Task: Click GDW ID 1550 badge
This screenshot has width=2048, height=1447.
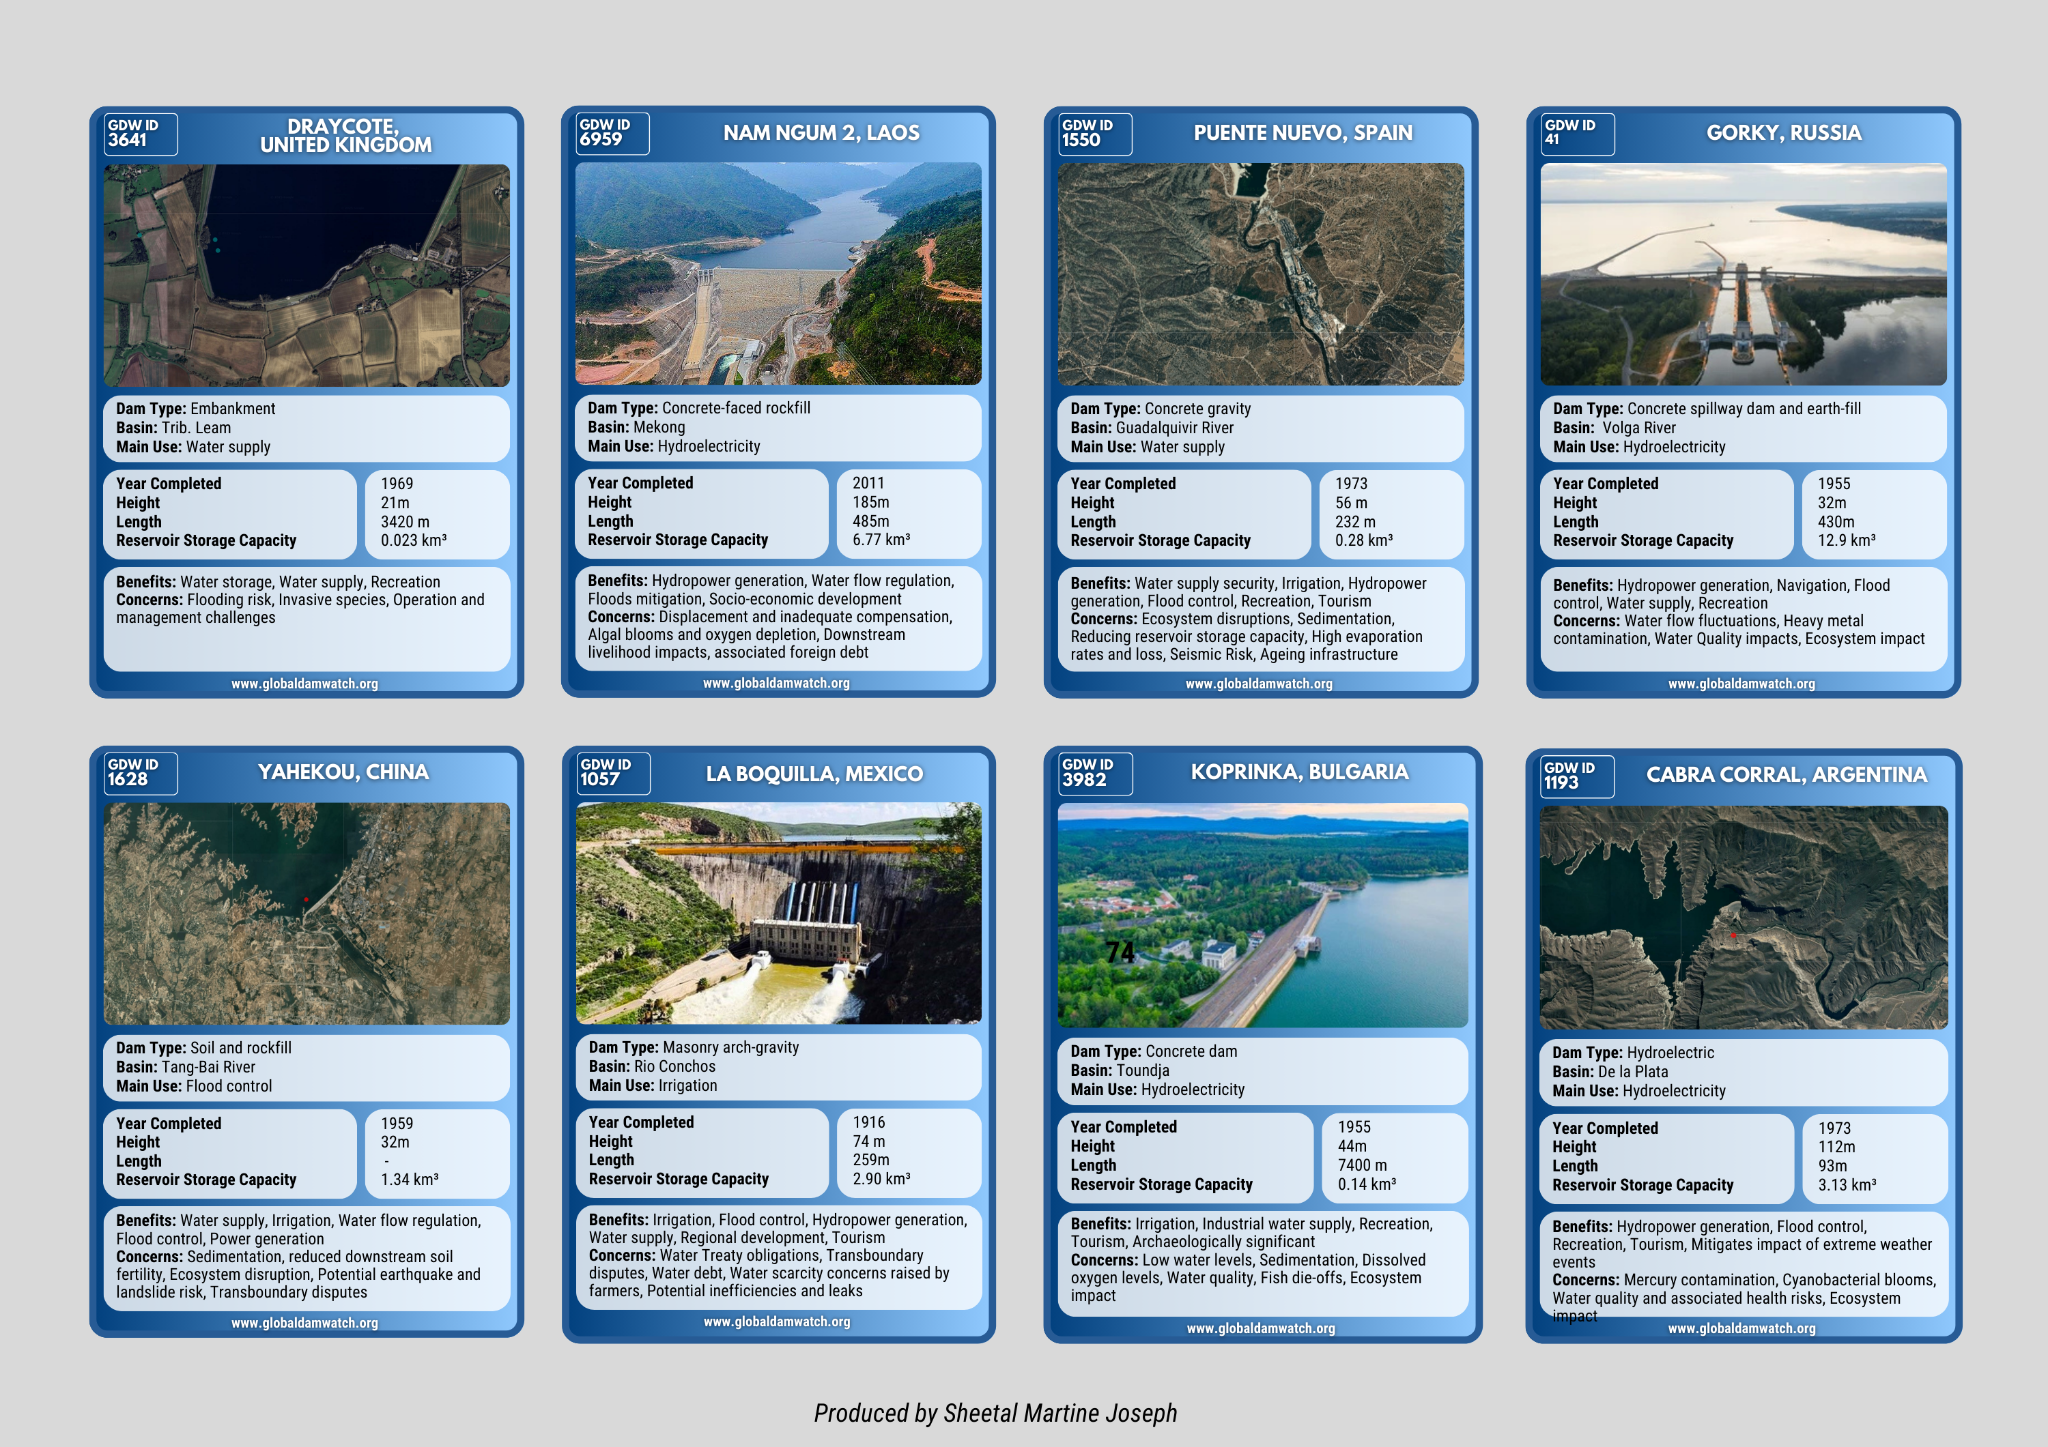Action: tap(1094, 134)
